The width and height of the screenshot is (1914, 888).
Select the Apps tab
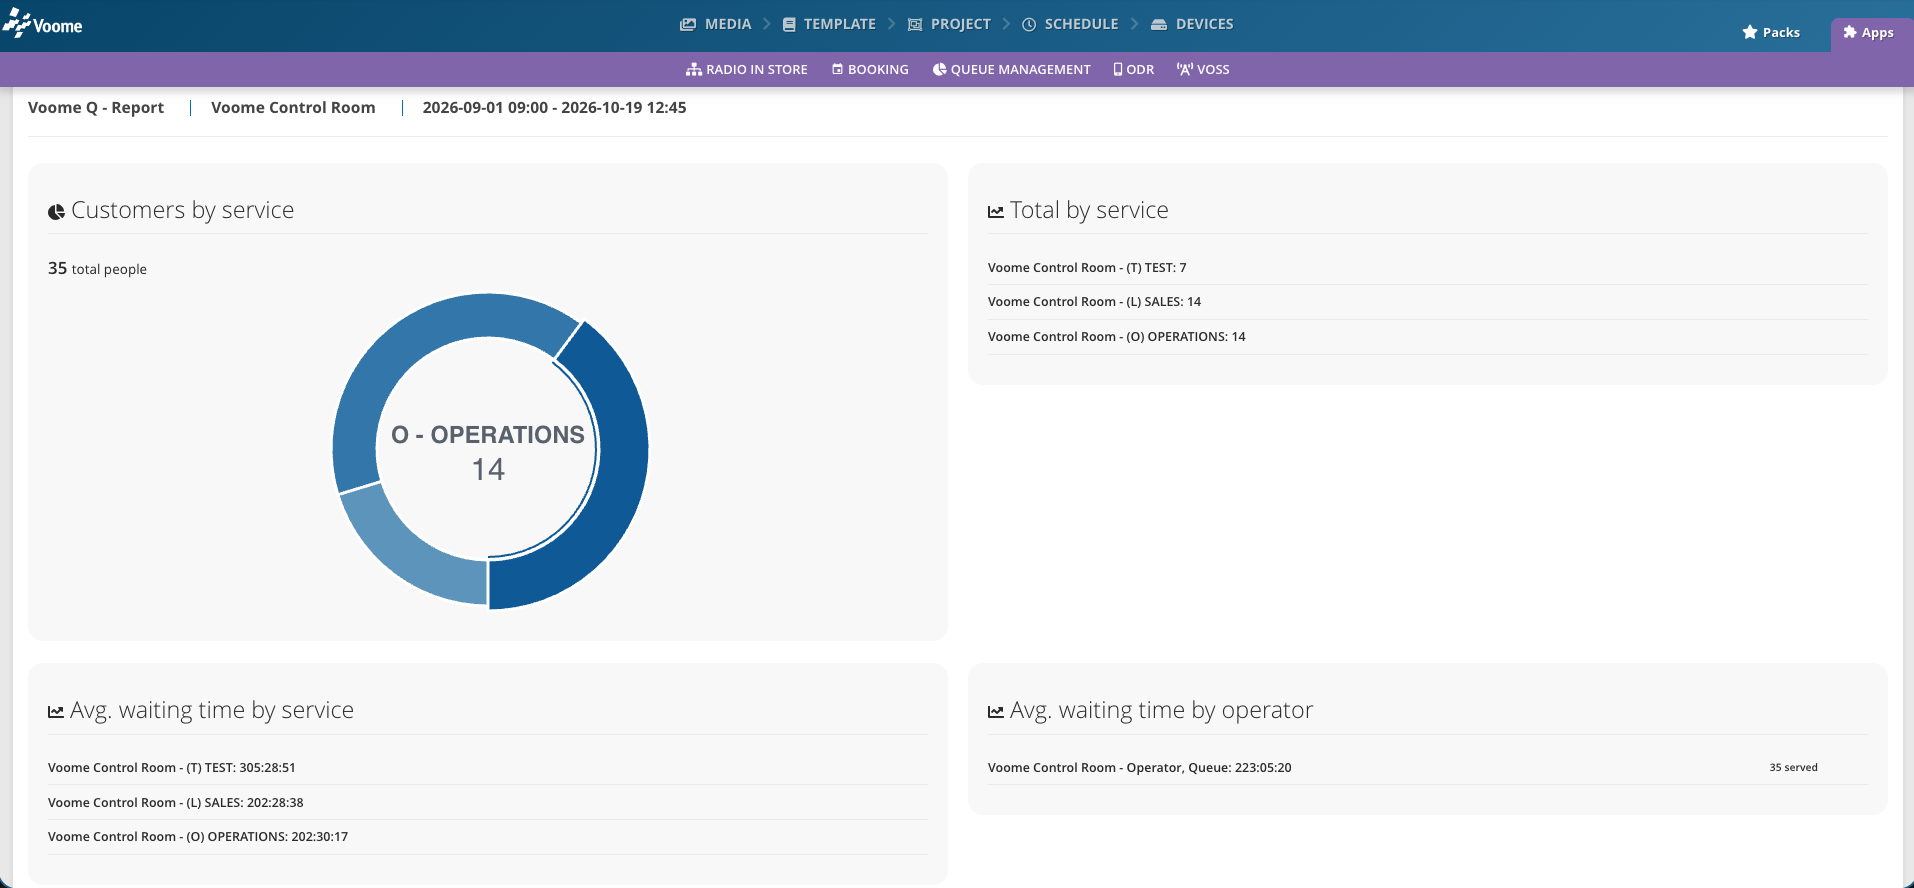point(1868,33)
